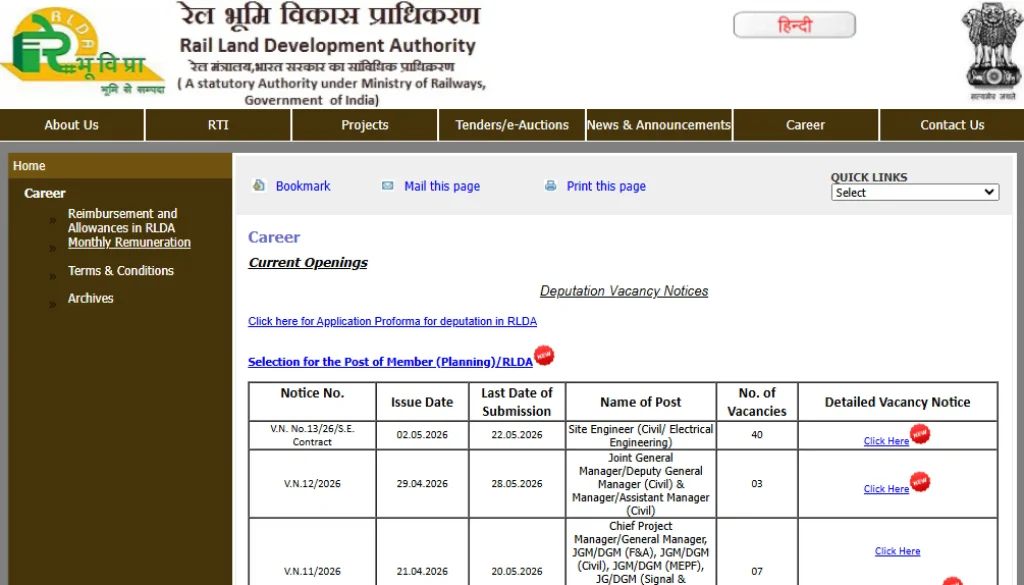Click issue date 02.05.2026 cell
The image size is (1024, 585).
pyautogui.click(x=422, y=435)
